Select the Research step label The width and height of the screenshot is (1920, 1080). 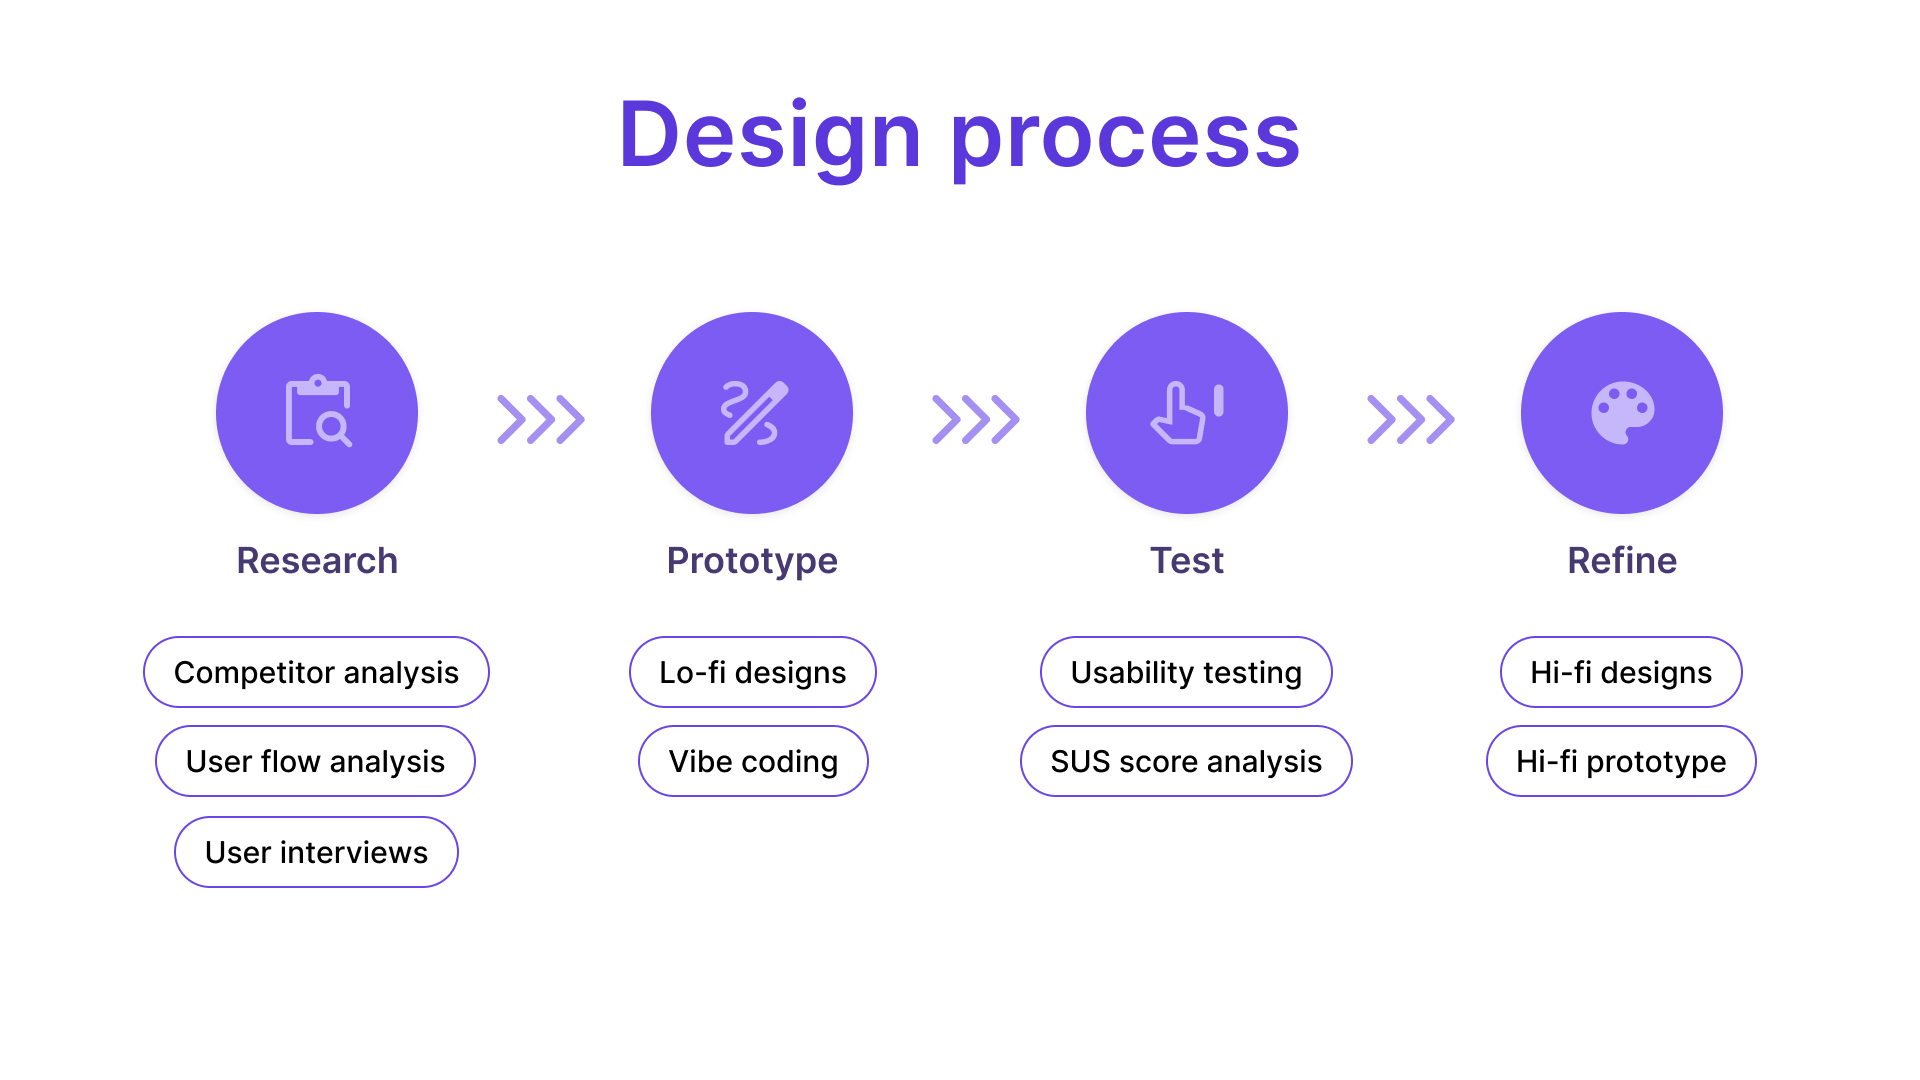[x=317, y=560]
